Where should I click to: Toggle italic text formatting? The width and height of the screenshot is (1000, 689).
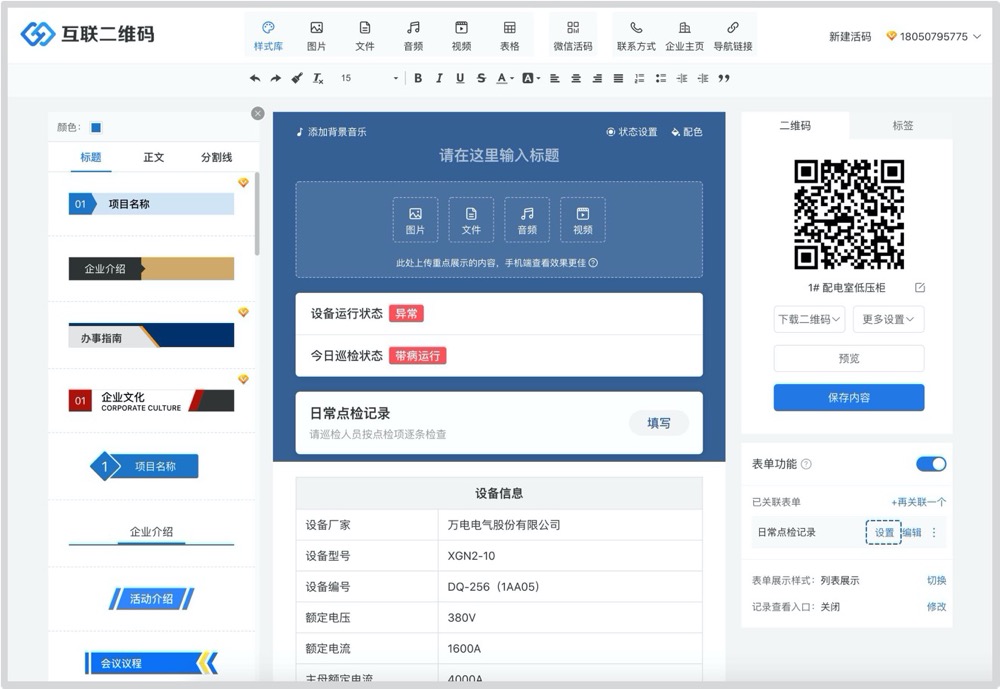point(439,78)
